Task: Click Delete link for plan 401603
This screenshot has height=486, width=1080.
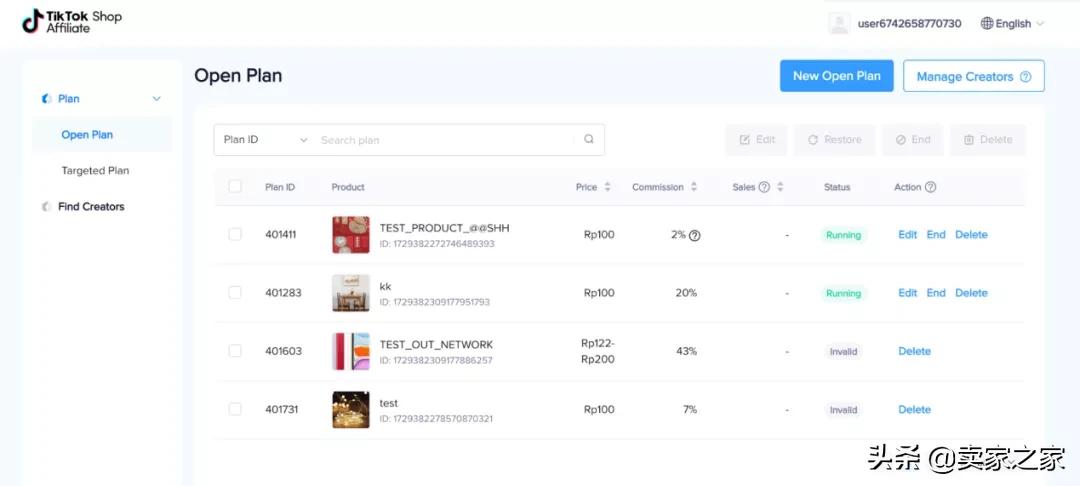Action: click(x=914, y=351)
